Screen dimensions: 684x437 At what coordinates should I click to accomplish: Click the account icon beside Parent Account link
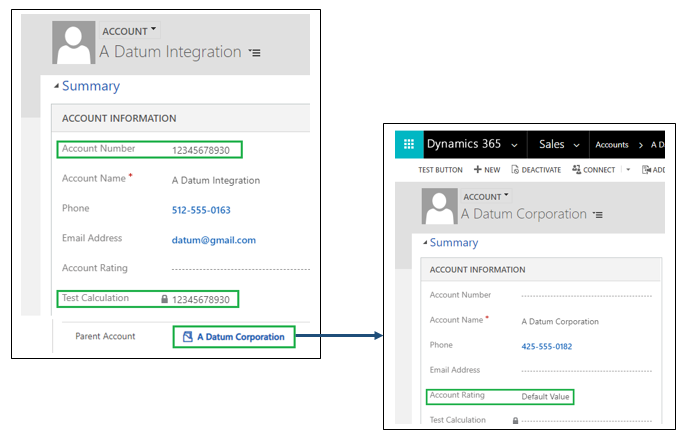188,337
